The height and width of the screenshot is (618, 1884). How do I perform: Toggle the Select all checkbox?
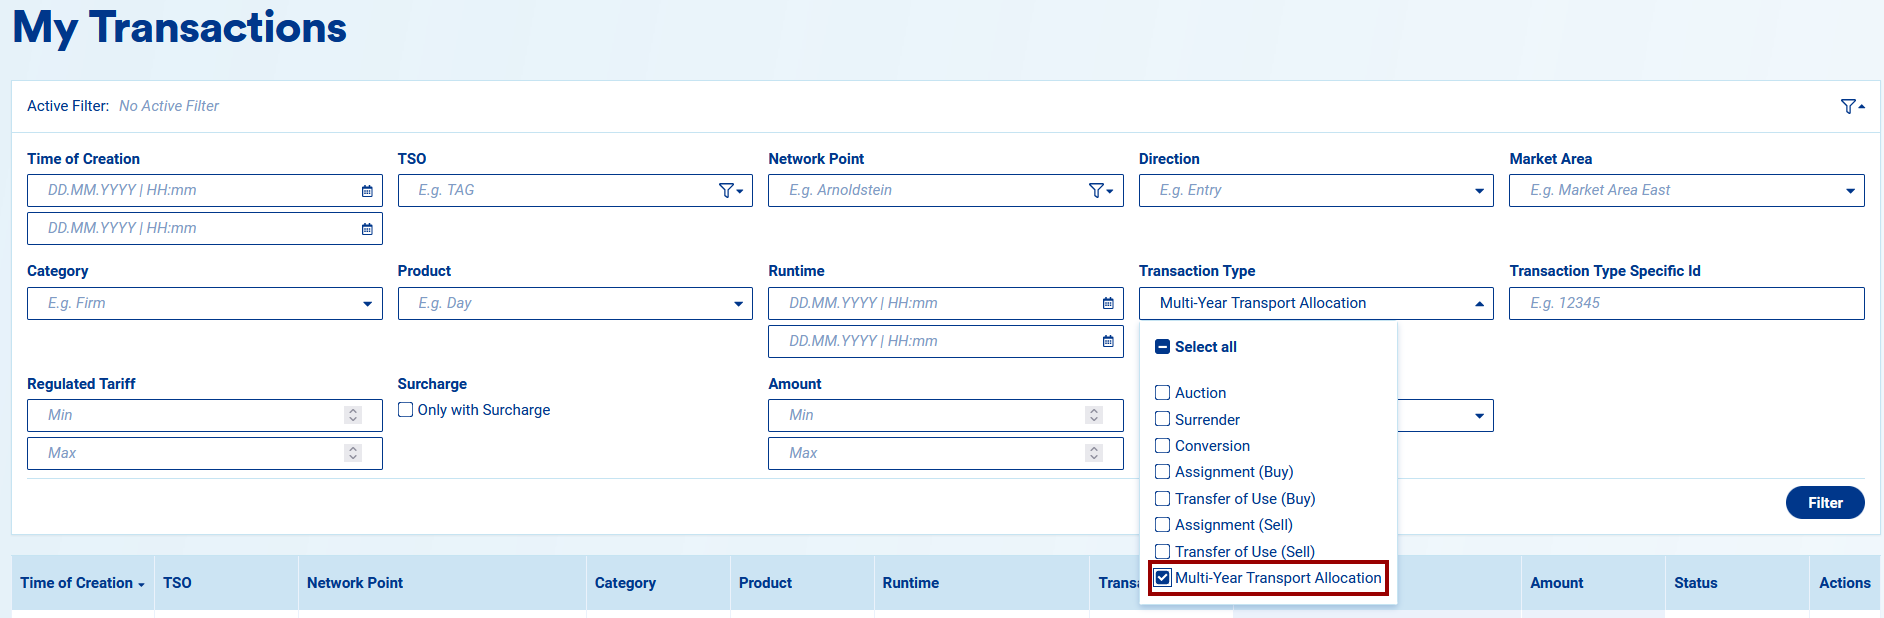pos(1163,347)
